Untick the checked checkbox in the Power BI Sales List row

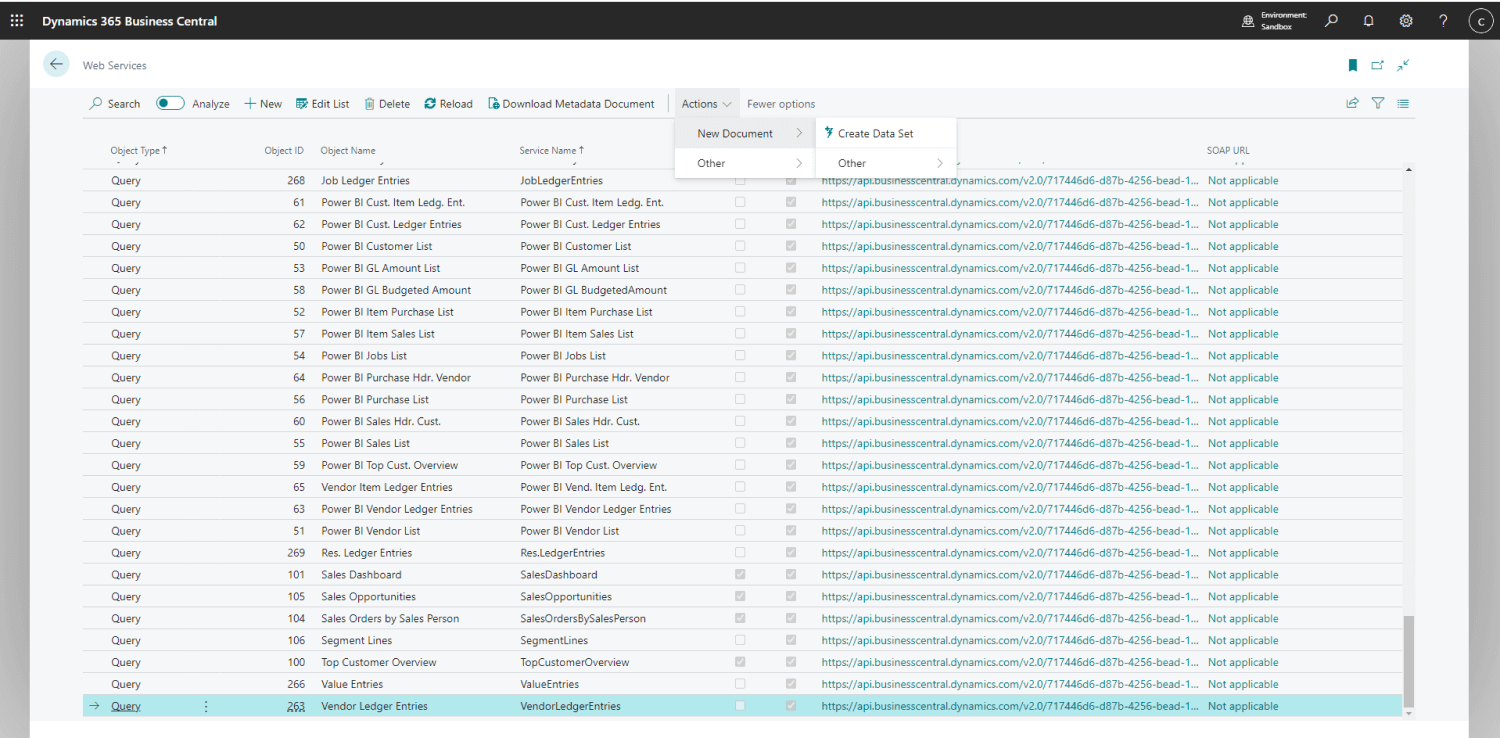click(x=791, y=443)
